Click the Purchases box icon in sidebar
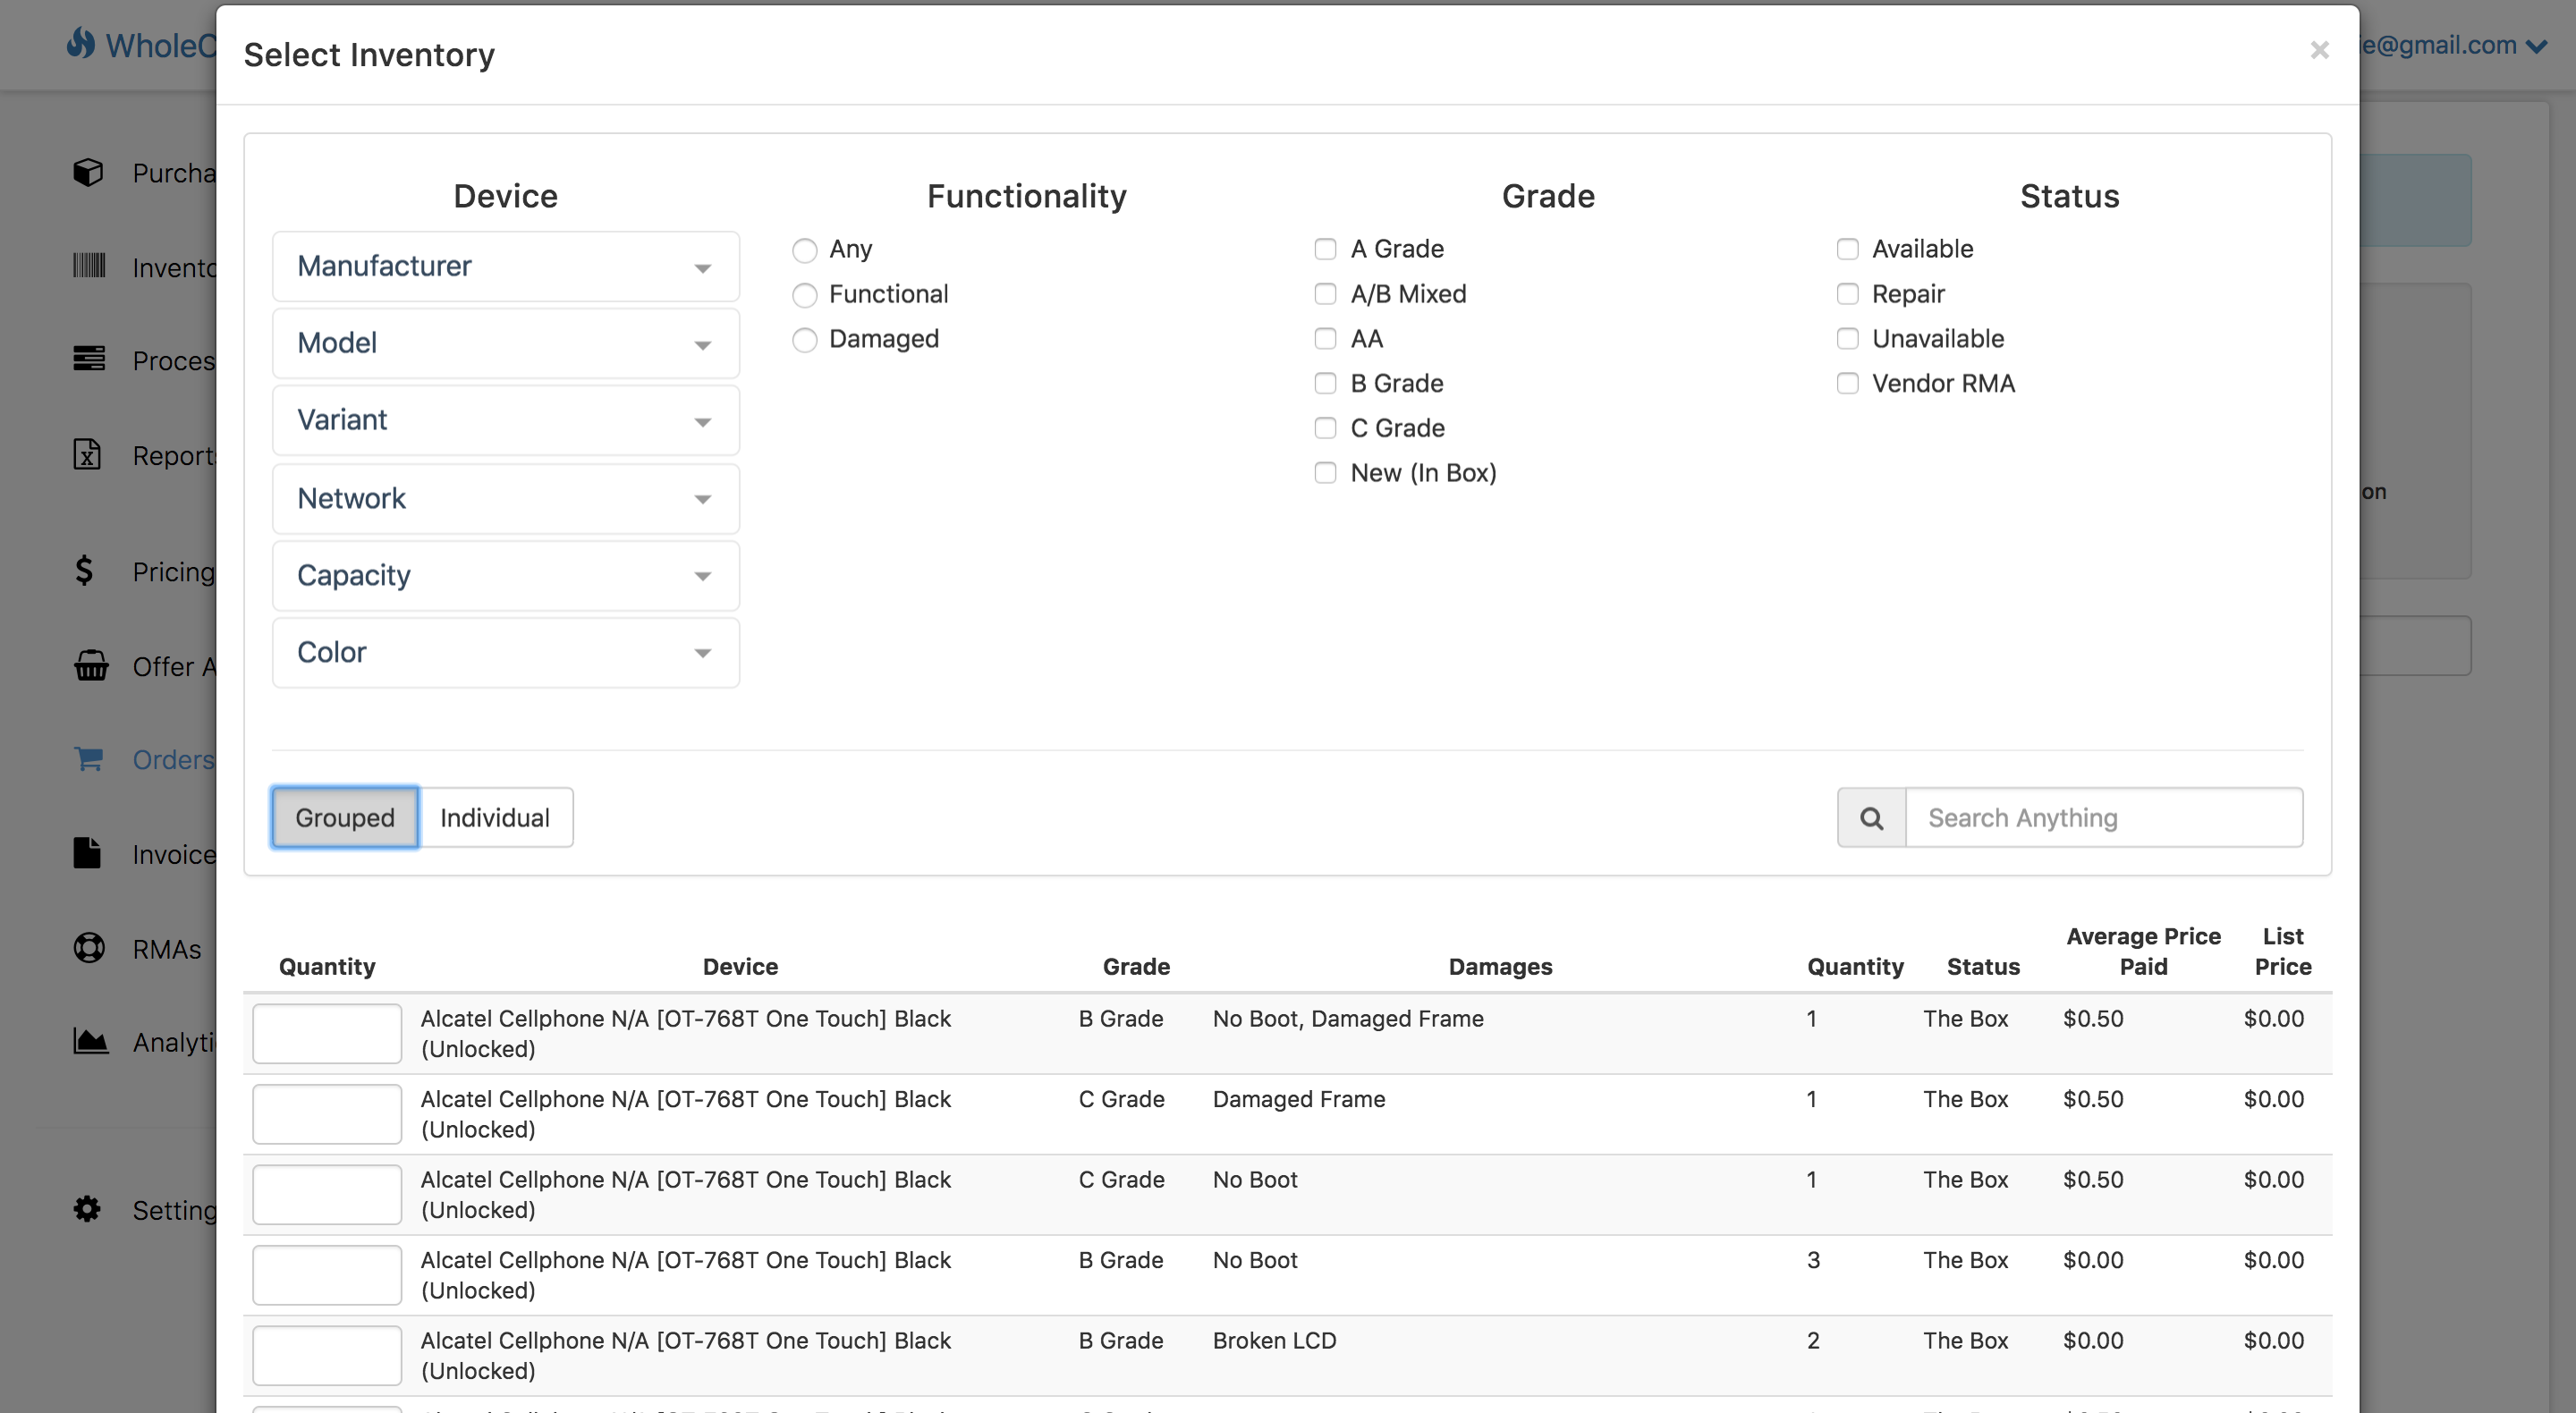 tap(88, 172)
